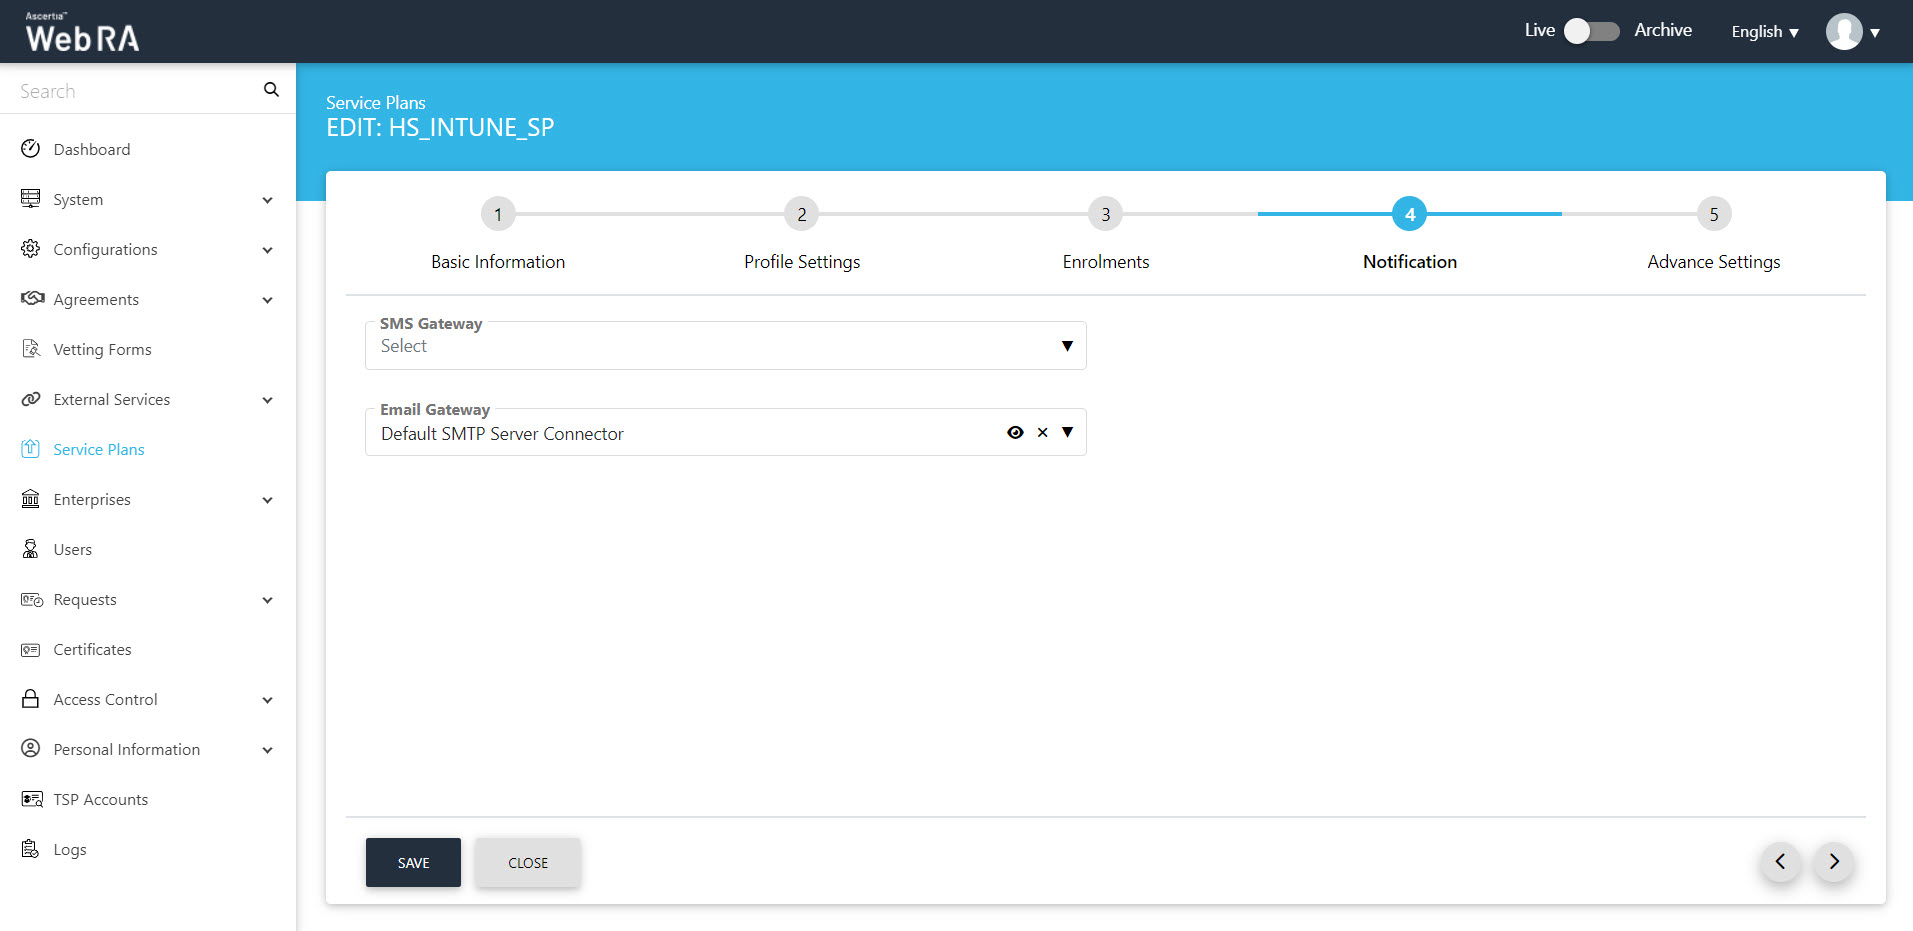This screenshot has width=1913, height=931.
Task: Click the Logs icon in sidebar
Action: point(31,849)
